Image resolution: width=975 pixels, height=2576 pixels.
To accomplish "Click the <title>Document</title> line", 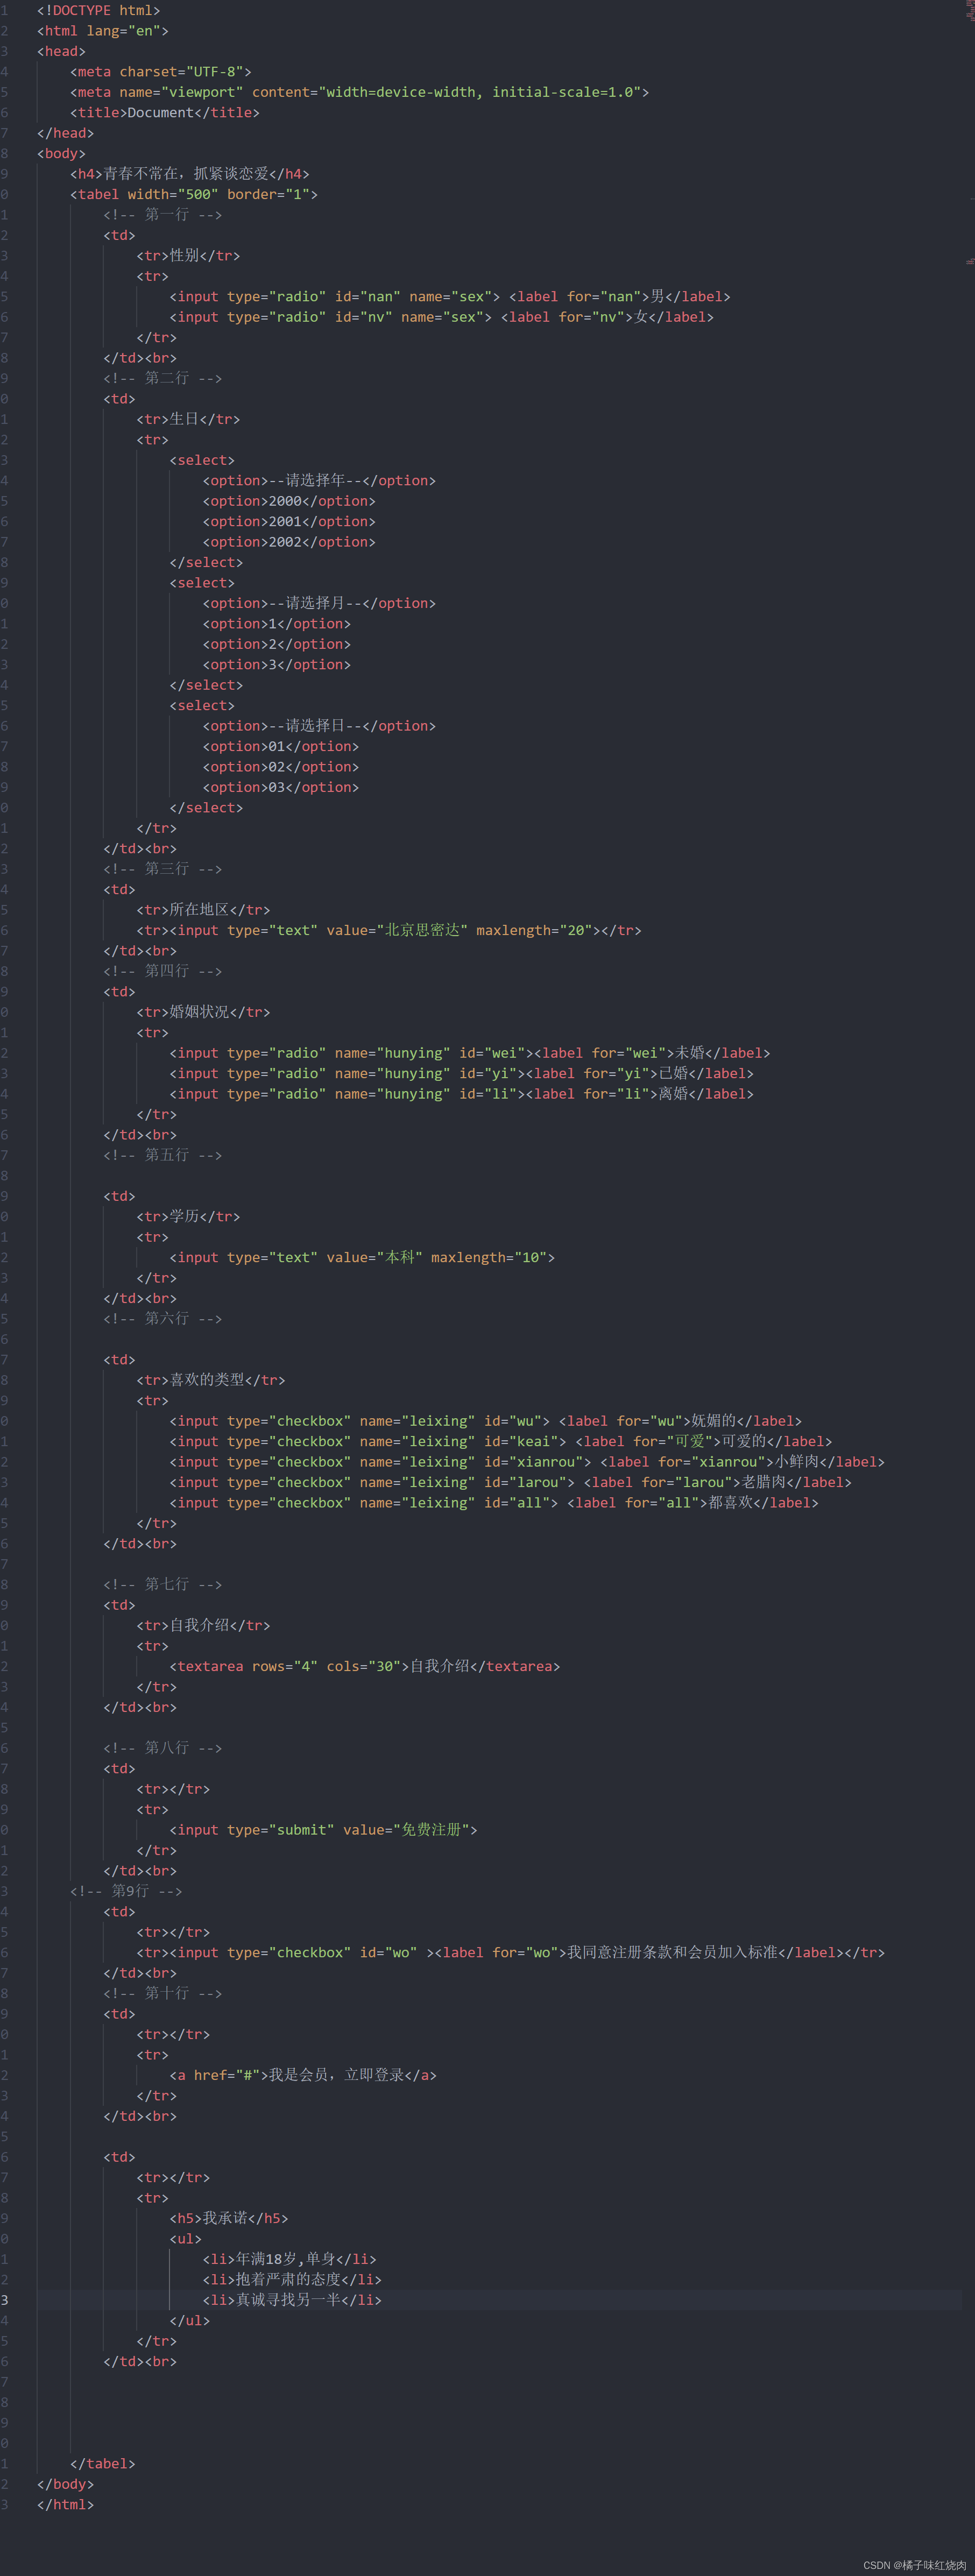I will point(164,113).
